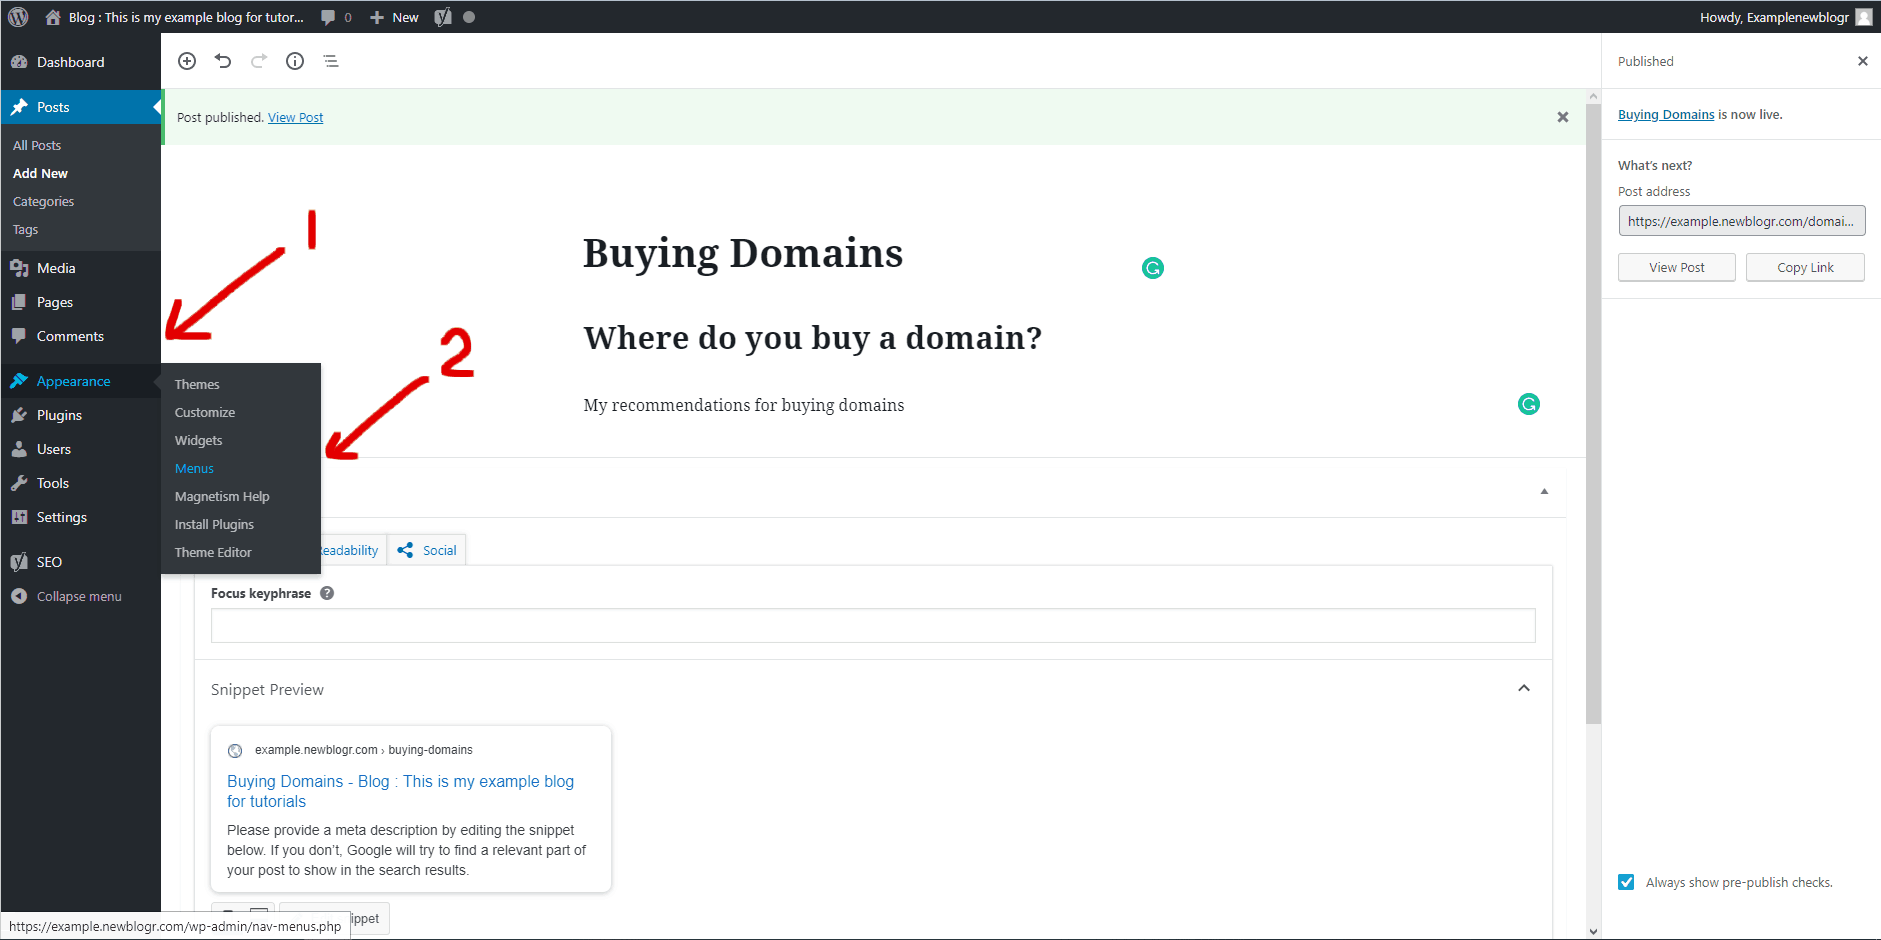Click the Grammarly icon beside the paragraph
This screenshot has height=940, width=1881.
pyautogui.click(x=1529, y=404)
